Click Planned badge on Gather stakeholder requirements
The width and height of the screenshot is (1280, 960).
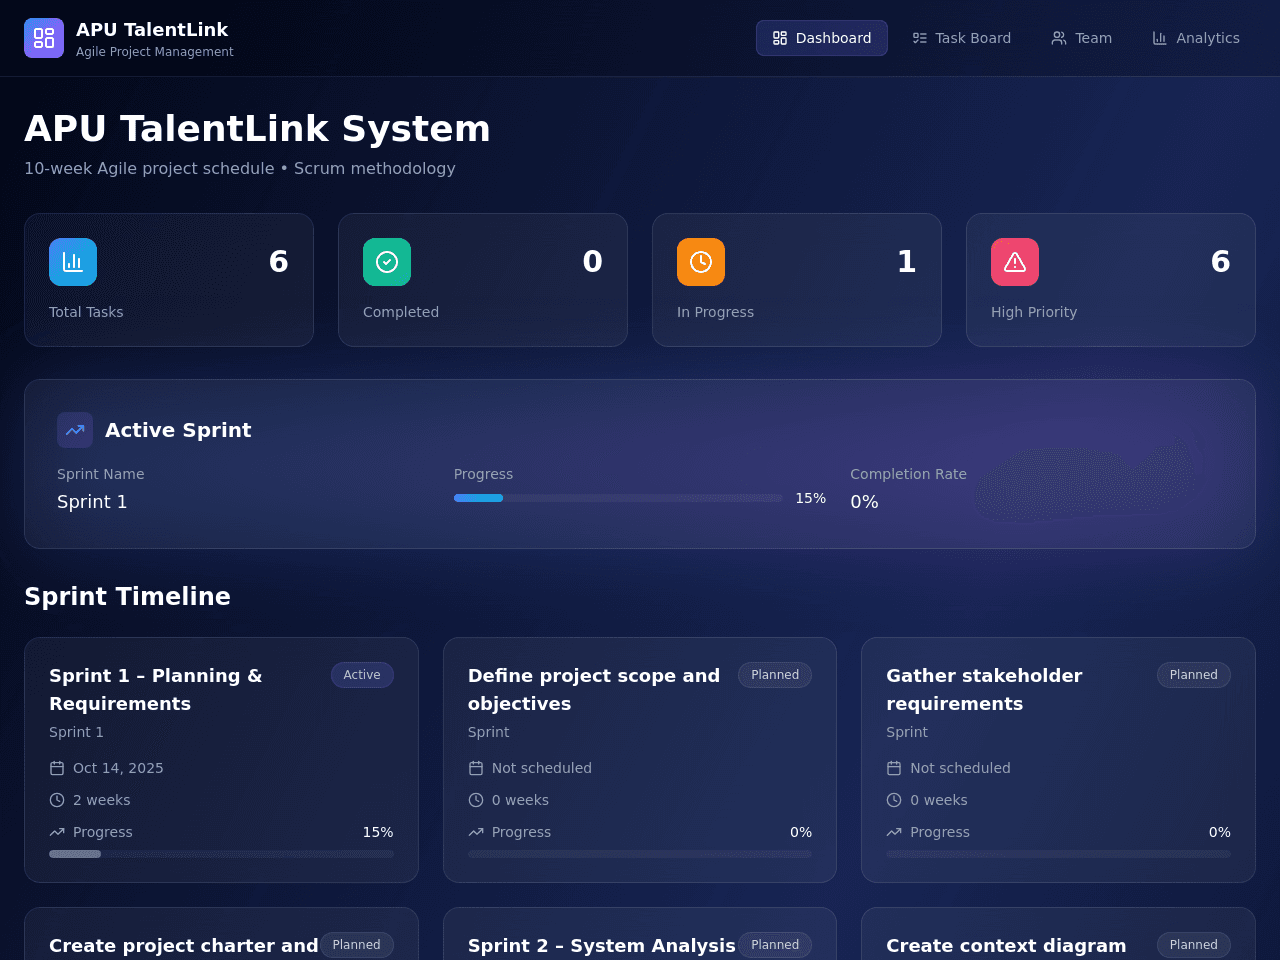1194,675
